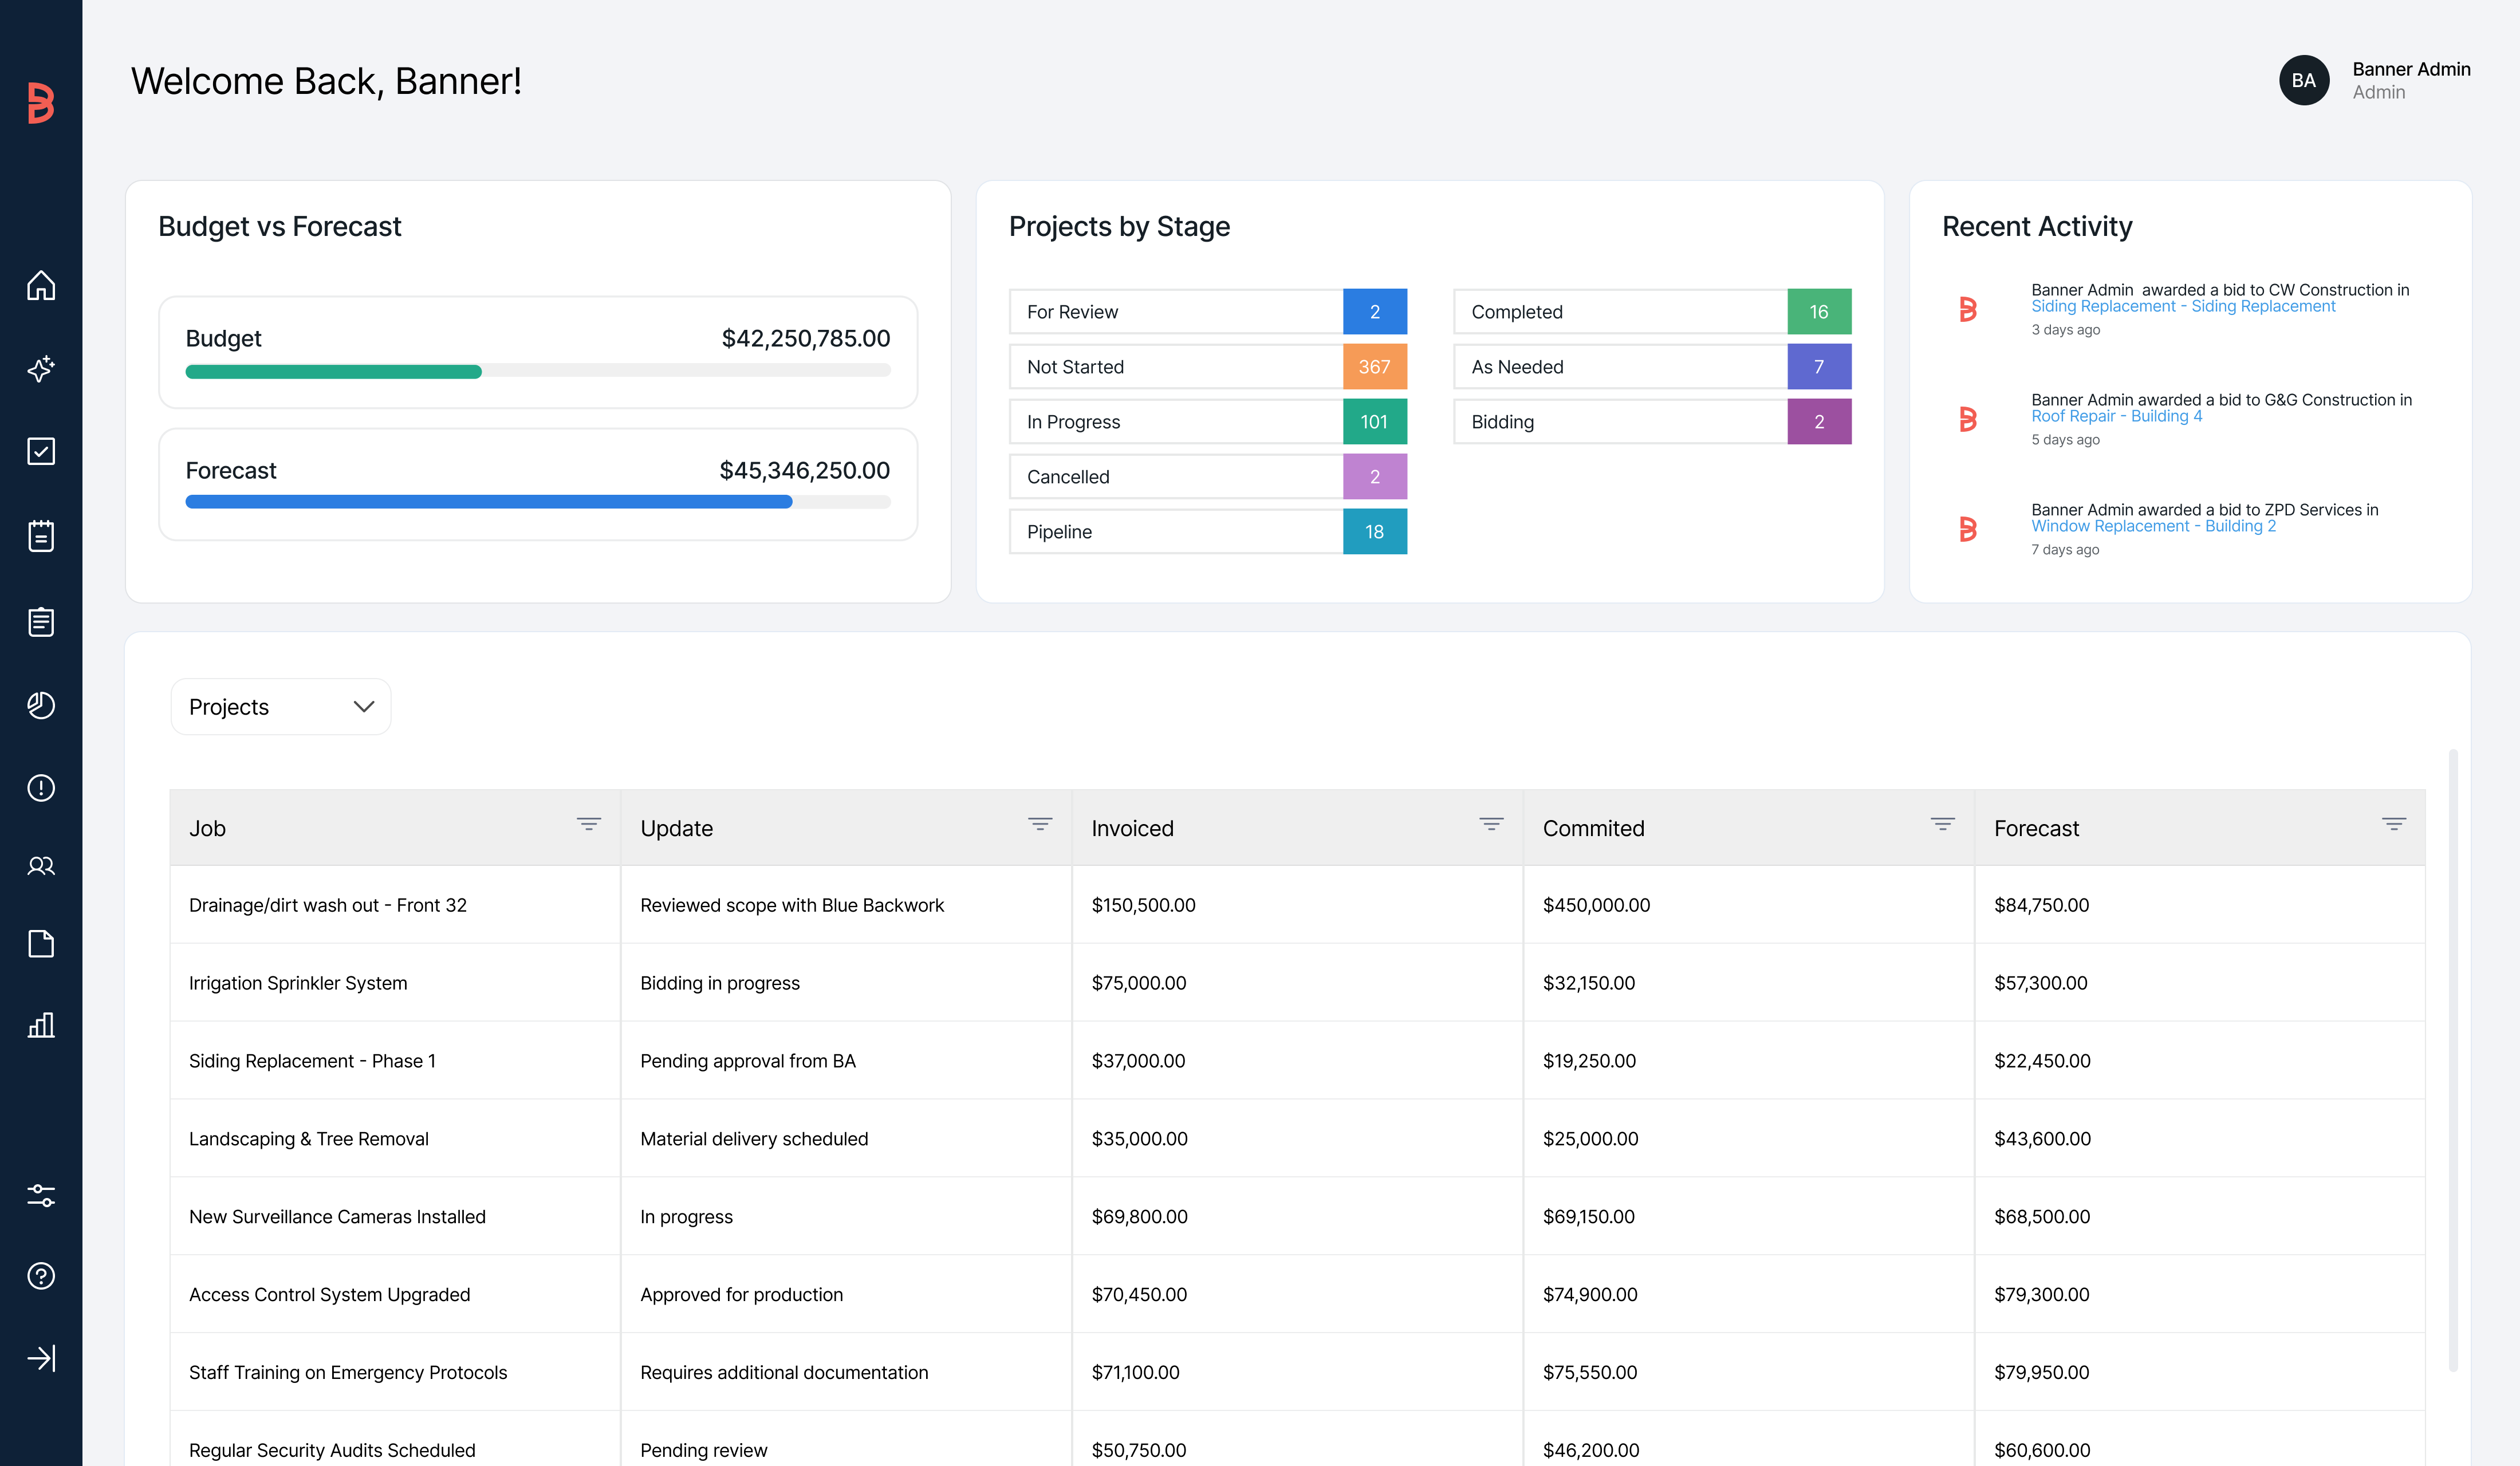Select the Not Started stage with 367

(1207, 367)
